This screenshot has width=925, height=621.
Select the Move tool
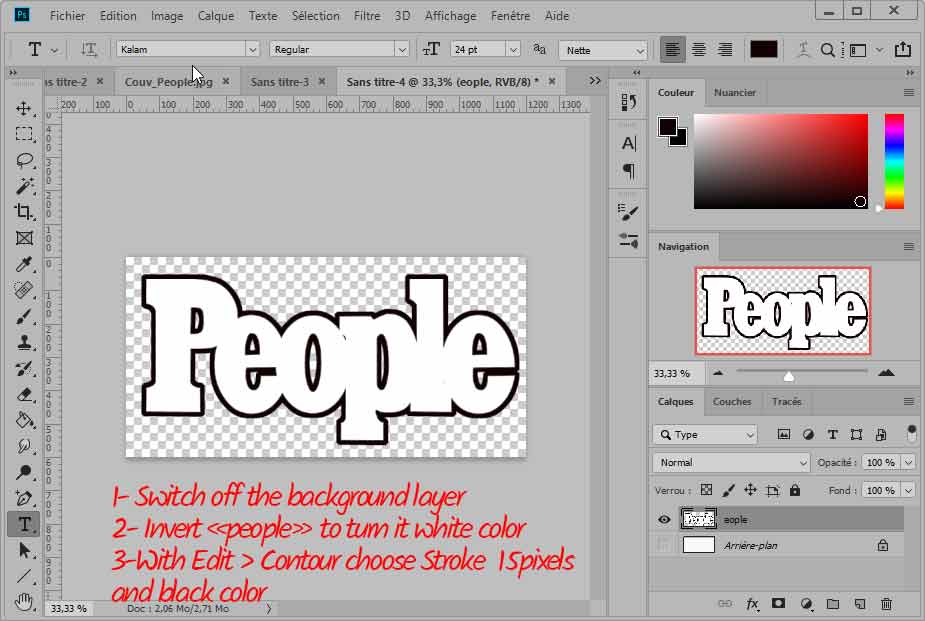click(x=24, y=109)
